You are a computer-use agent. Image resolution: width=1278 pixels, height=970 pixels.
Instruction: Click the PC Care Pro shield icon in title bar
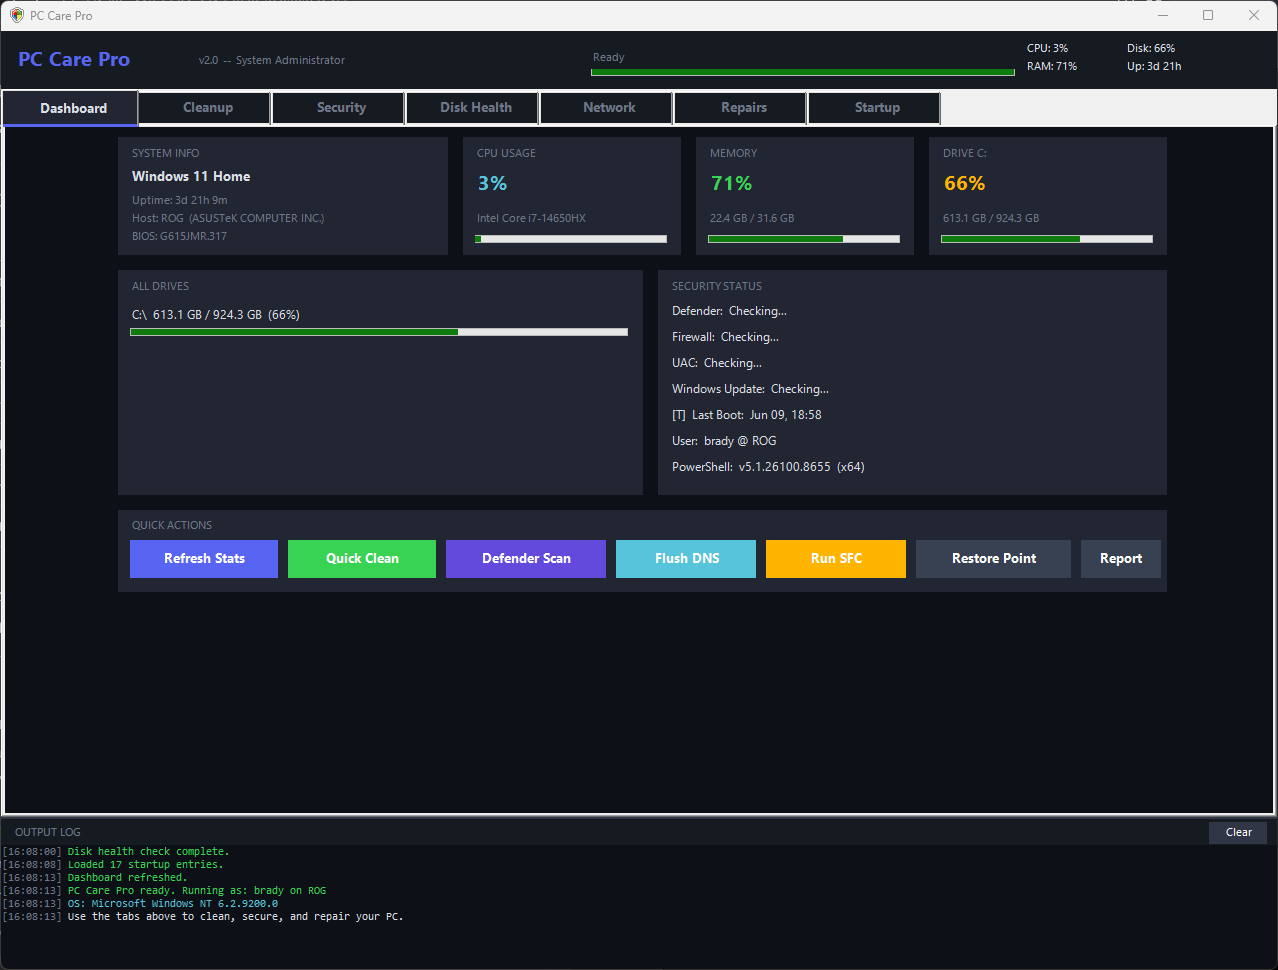pyautogui.click(x=17, y=15)
